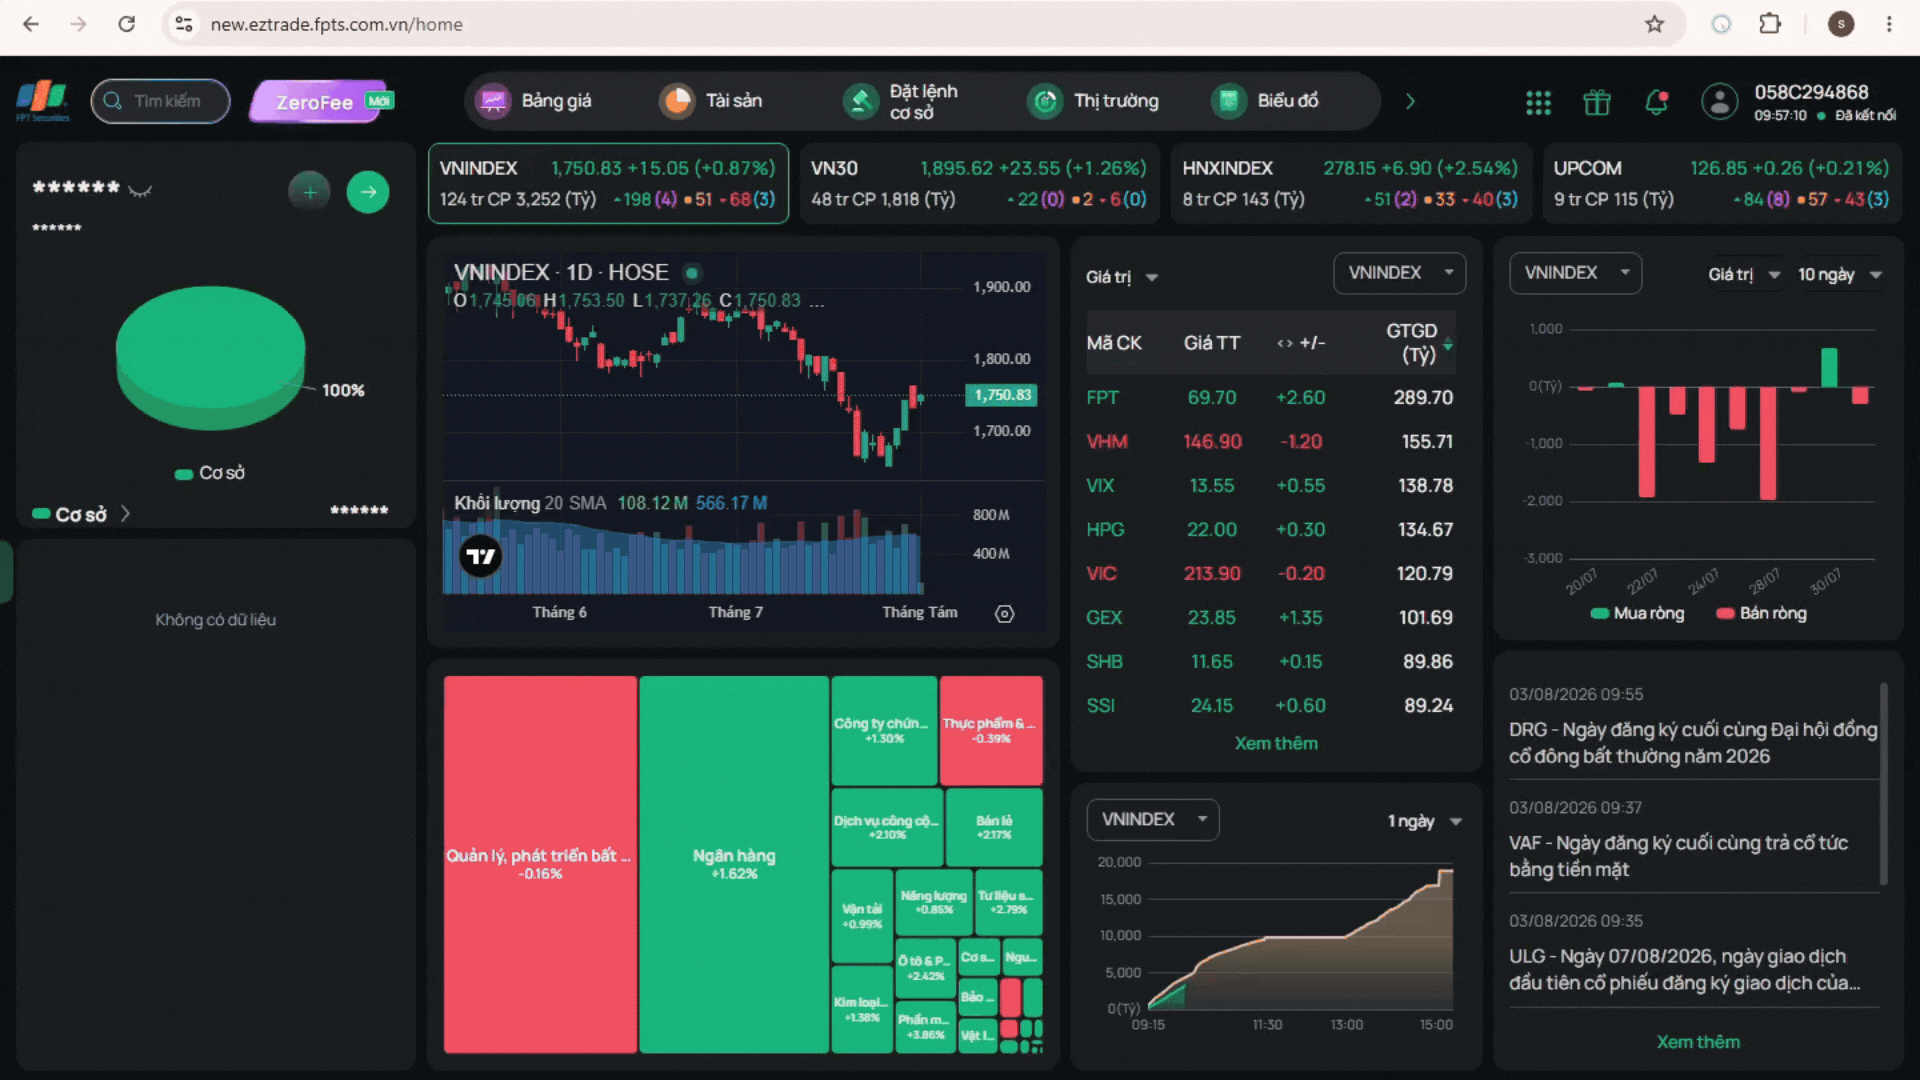Click the Tài sản pie icon

pyautogui.click(x=677, y=101)
